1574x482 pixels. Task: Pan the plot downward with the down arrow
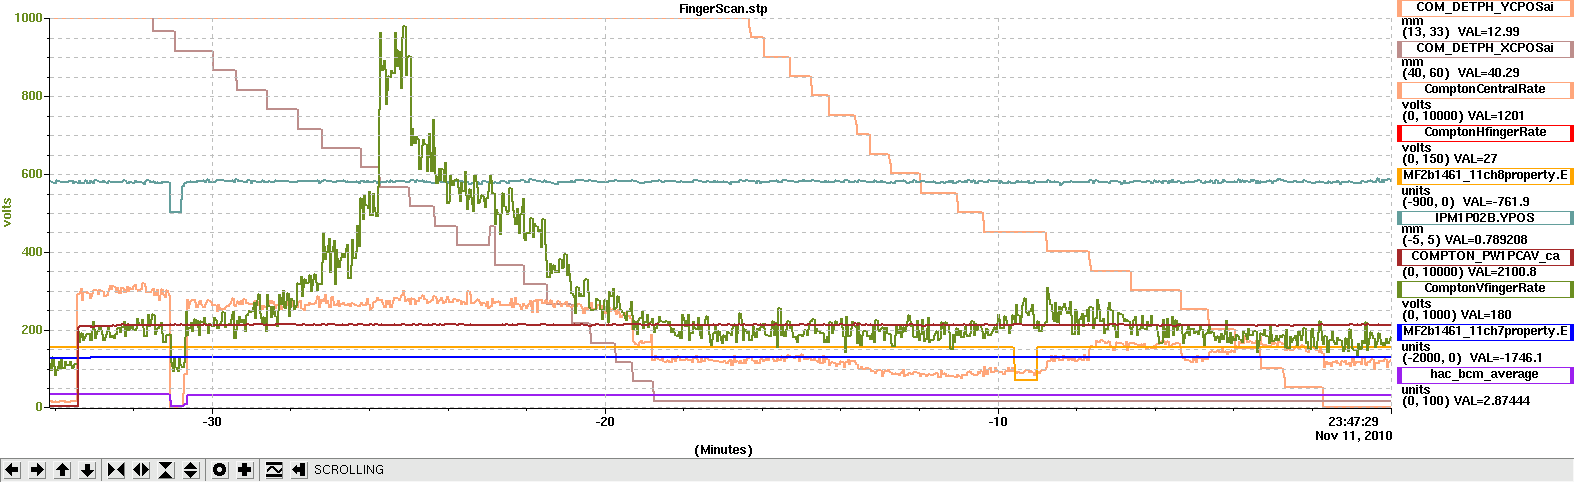87,470
